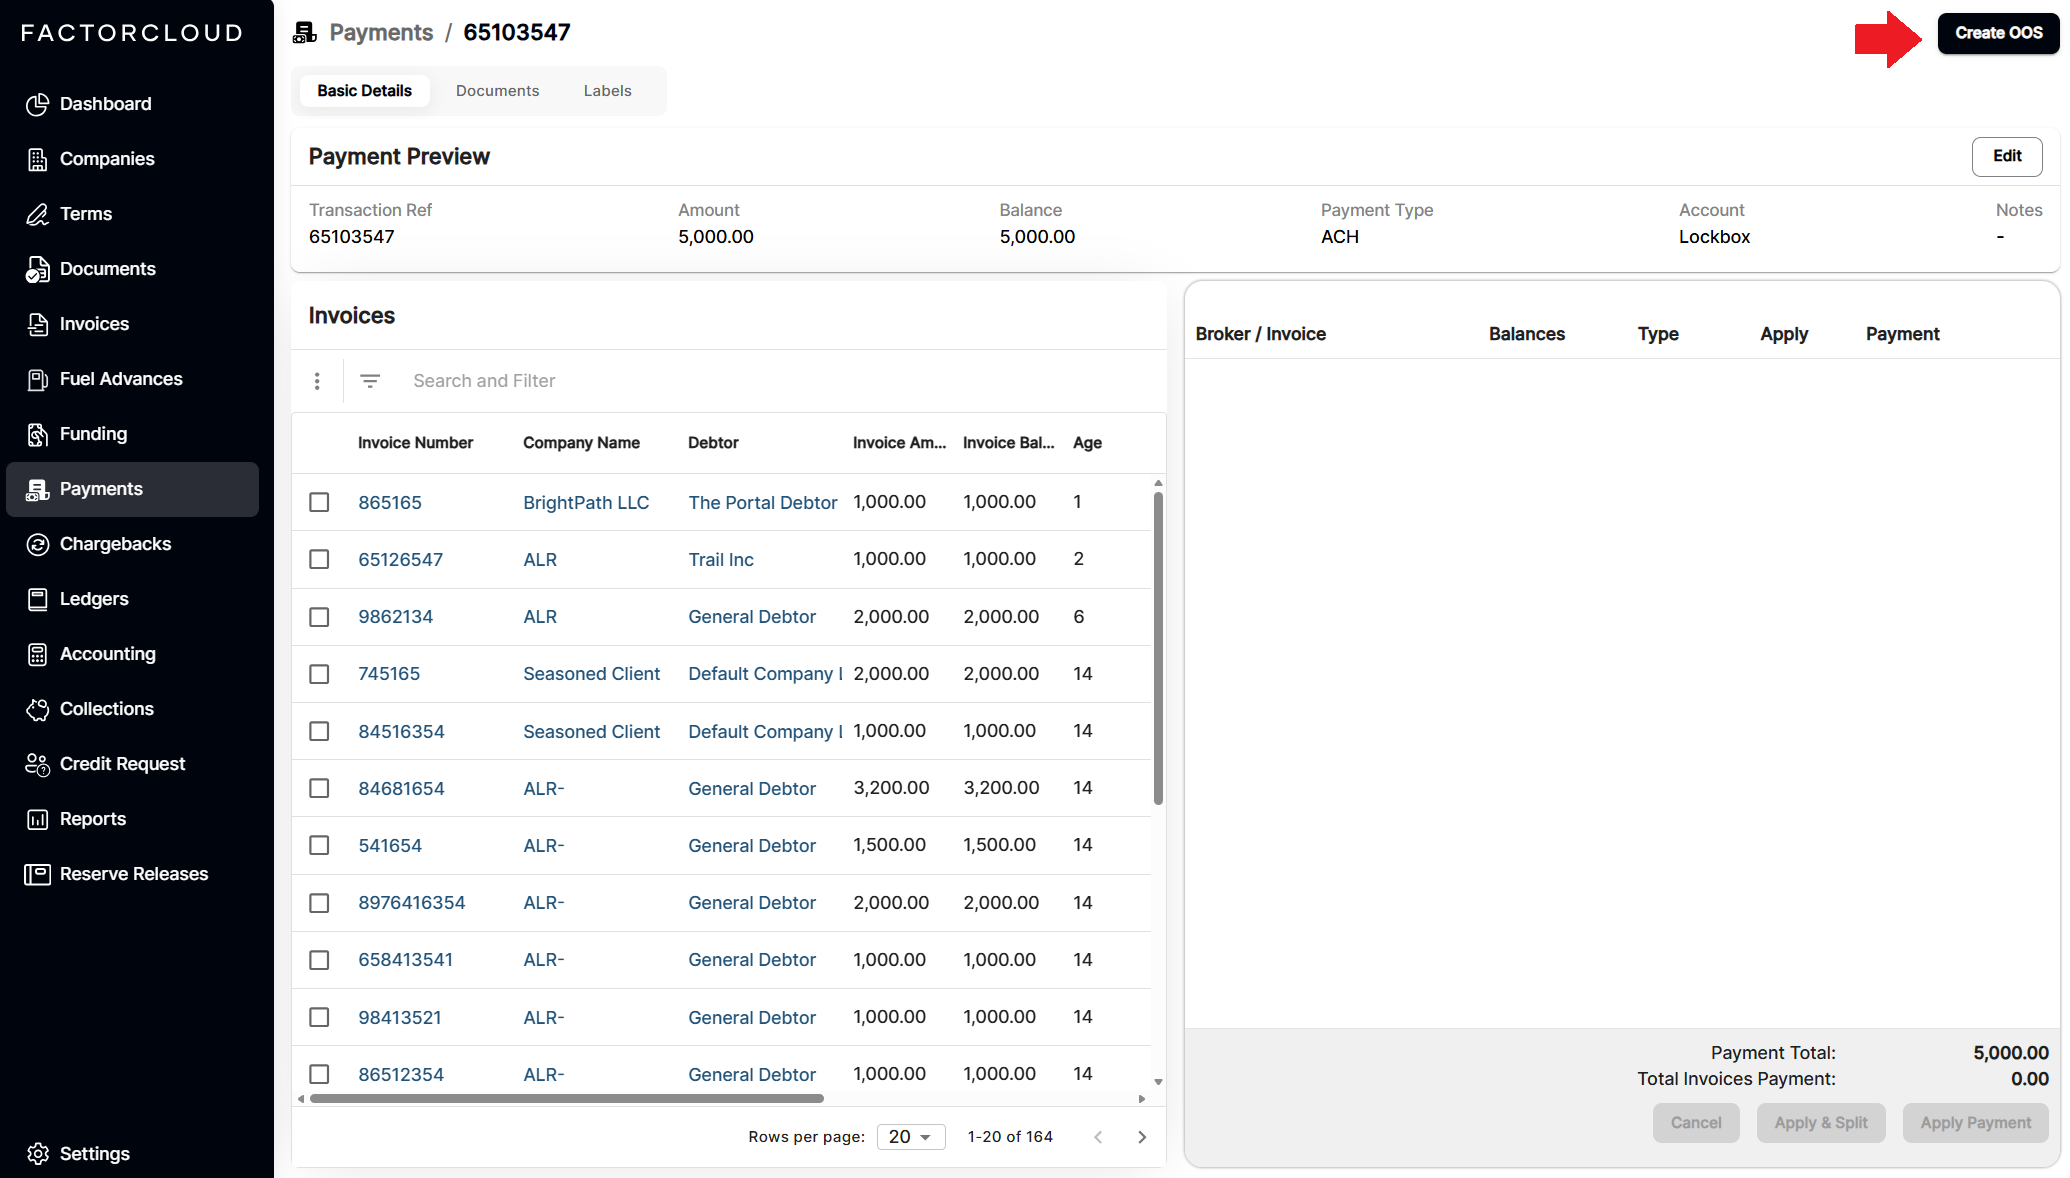Open BrightPath LLC company link
Viewport: 2070px width, 1178px height.
pyautogui.click(x=586, y=502)
